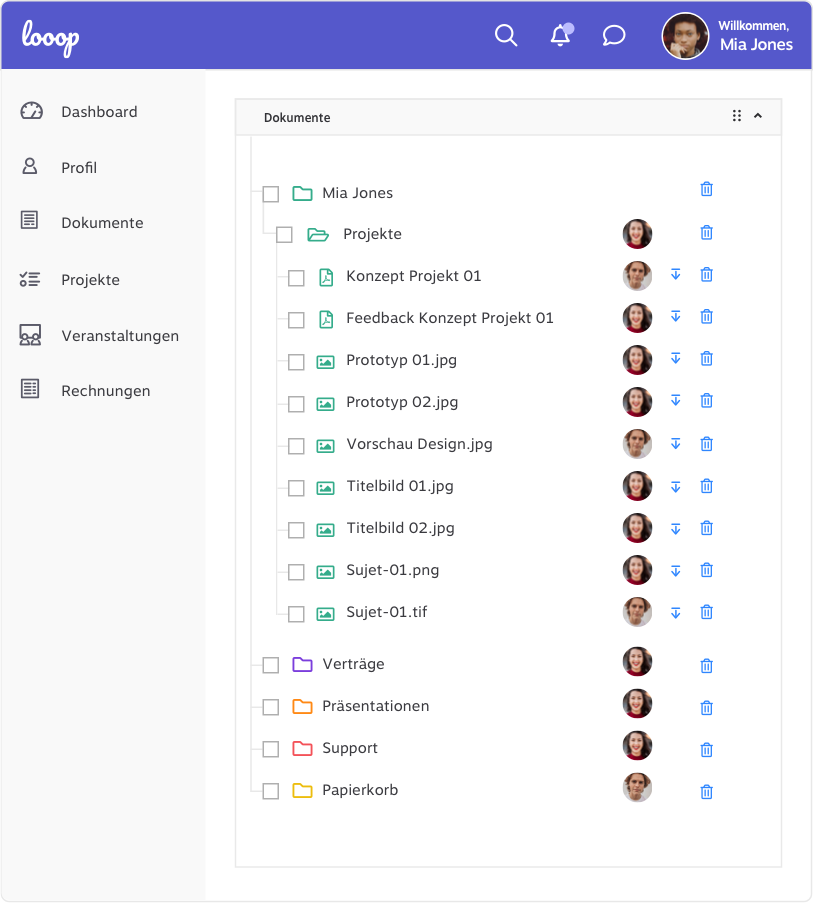Open the search magnifier in header
The width and height of the screenshot is (813, 903).
click(506, 36)
